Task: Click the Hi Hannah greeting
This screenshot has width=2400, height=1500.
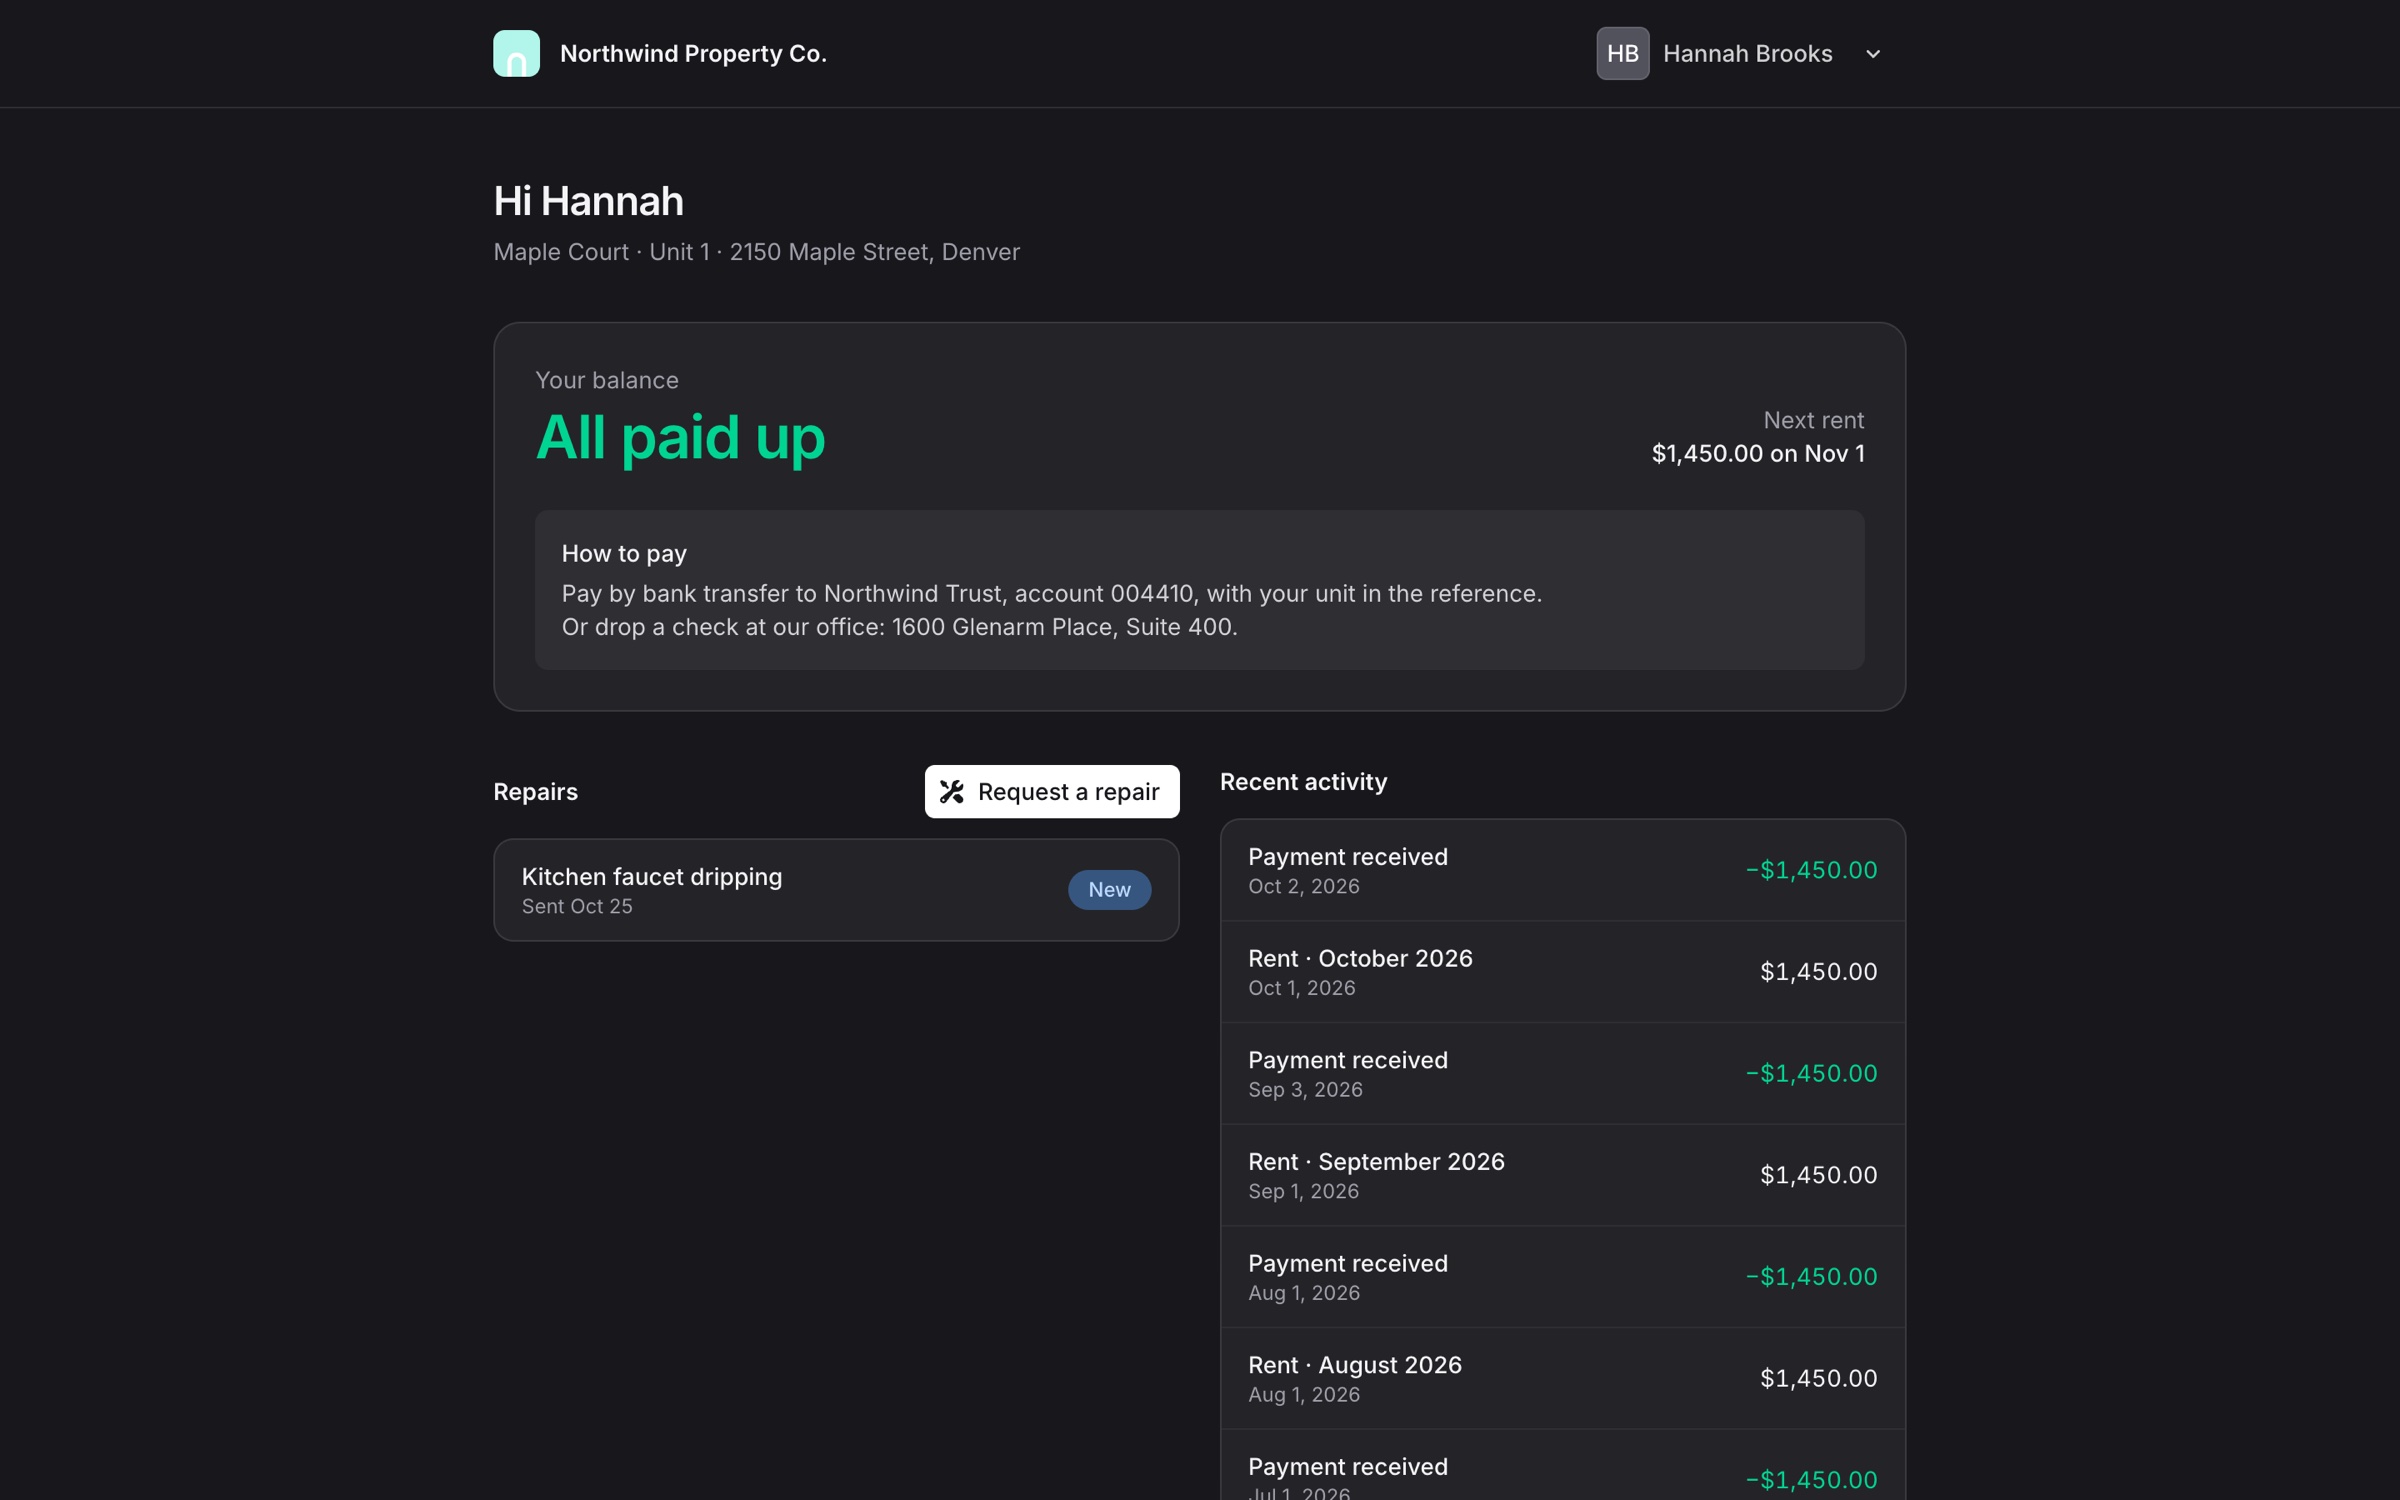Action: point(588,201)
